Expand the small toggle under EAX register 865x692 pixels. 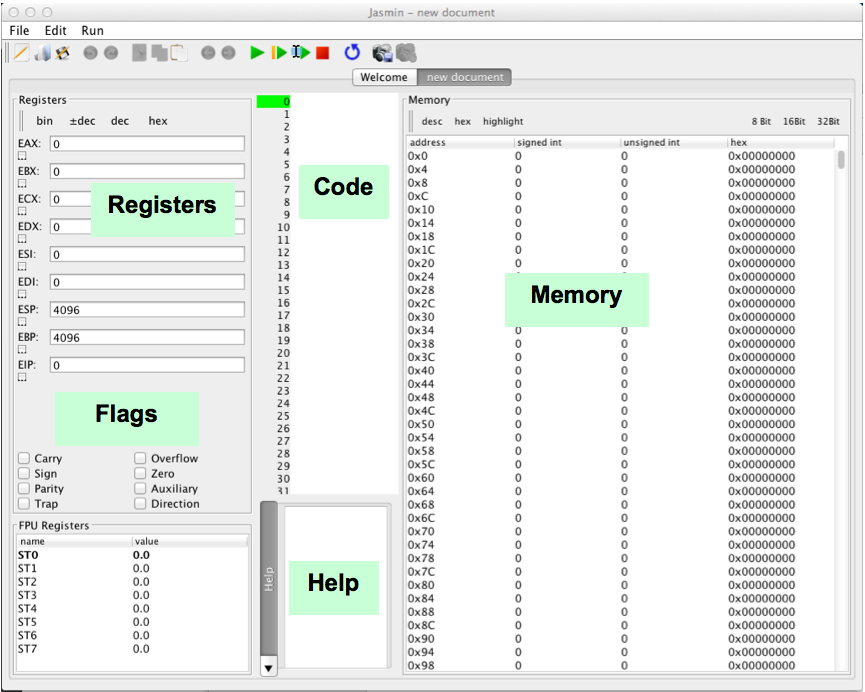(22, 156)
